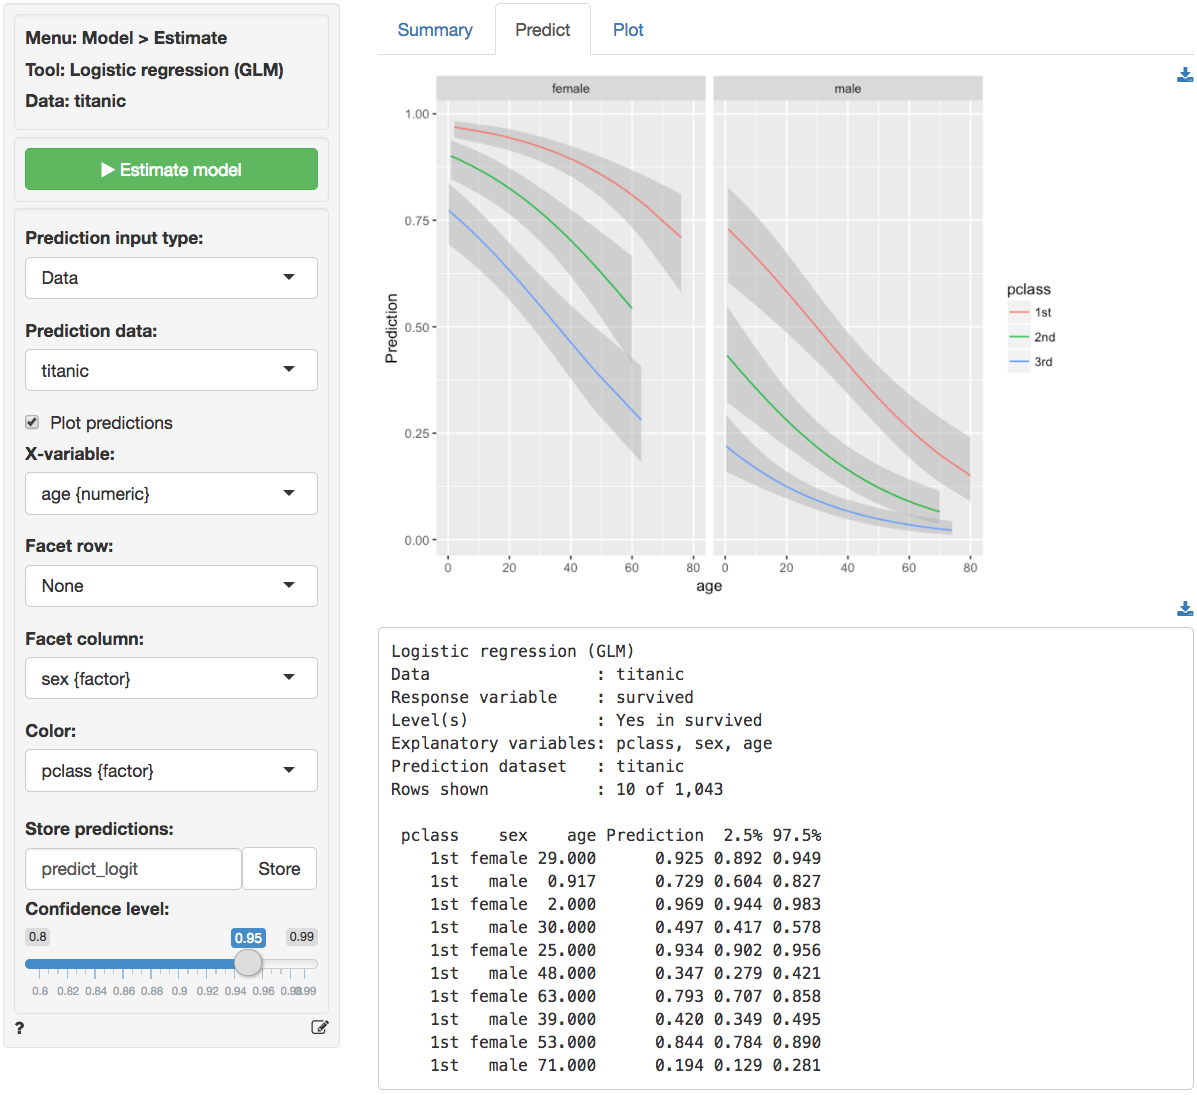This screenshot has height=1095, width=1197.
Task: Open the help question mark icon
Action: click(20, 1028)
